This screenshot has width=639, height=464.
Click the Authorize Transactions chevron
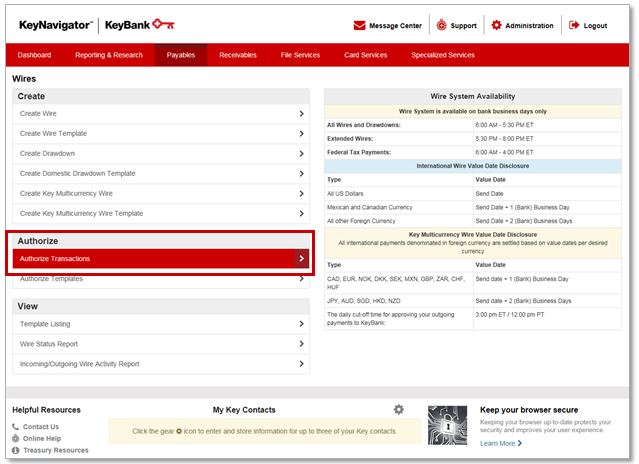(302, 258)
